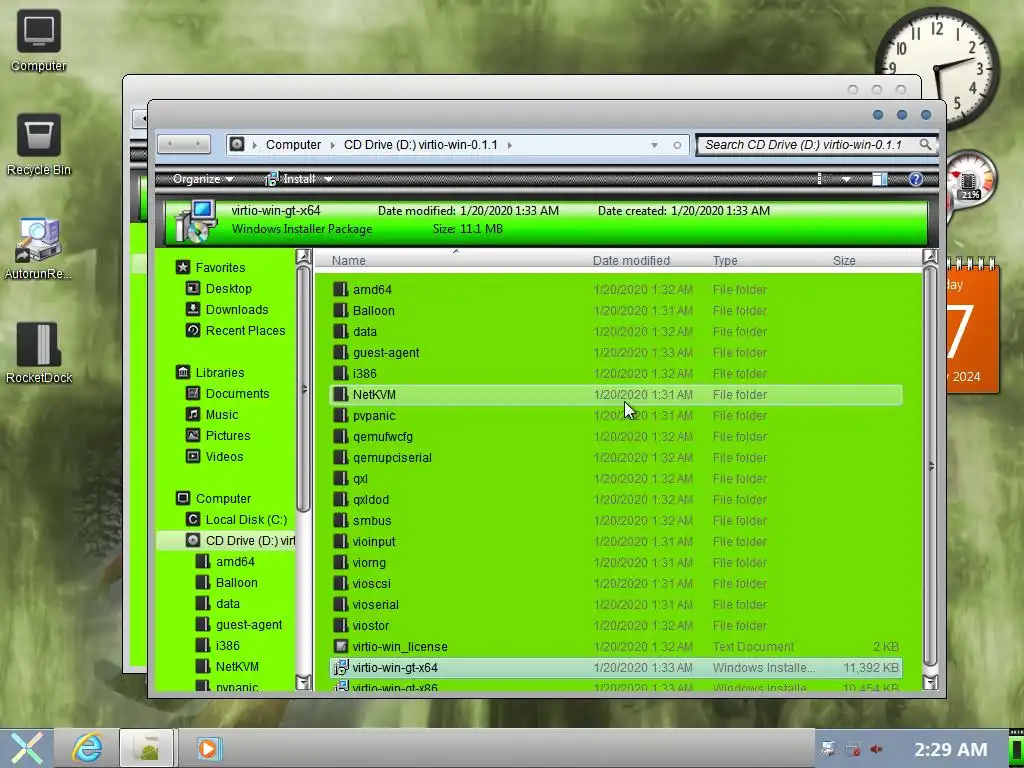This screenshot has width=1024, height=768.
Task: Click the Local Disk (C:) drive icon
Action: tap(193, 519)
